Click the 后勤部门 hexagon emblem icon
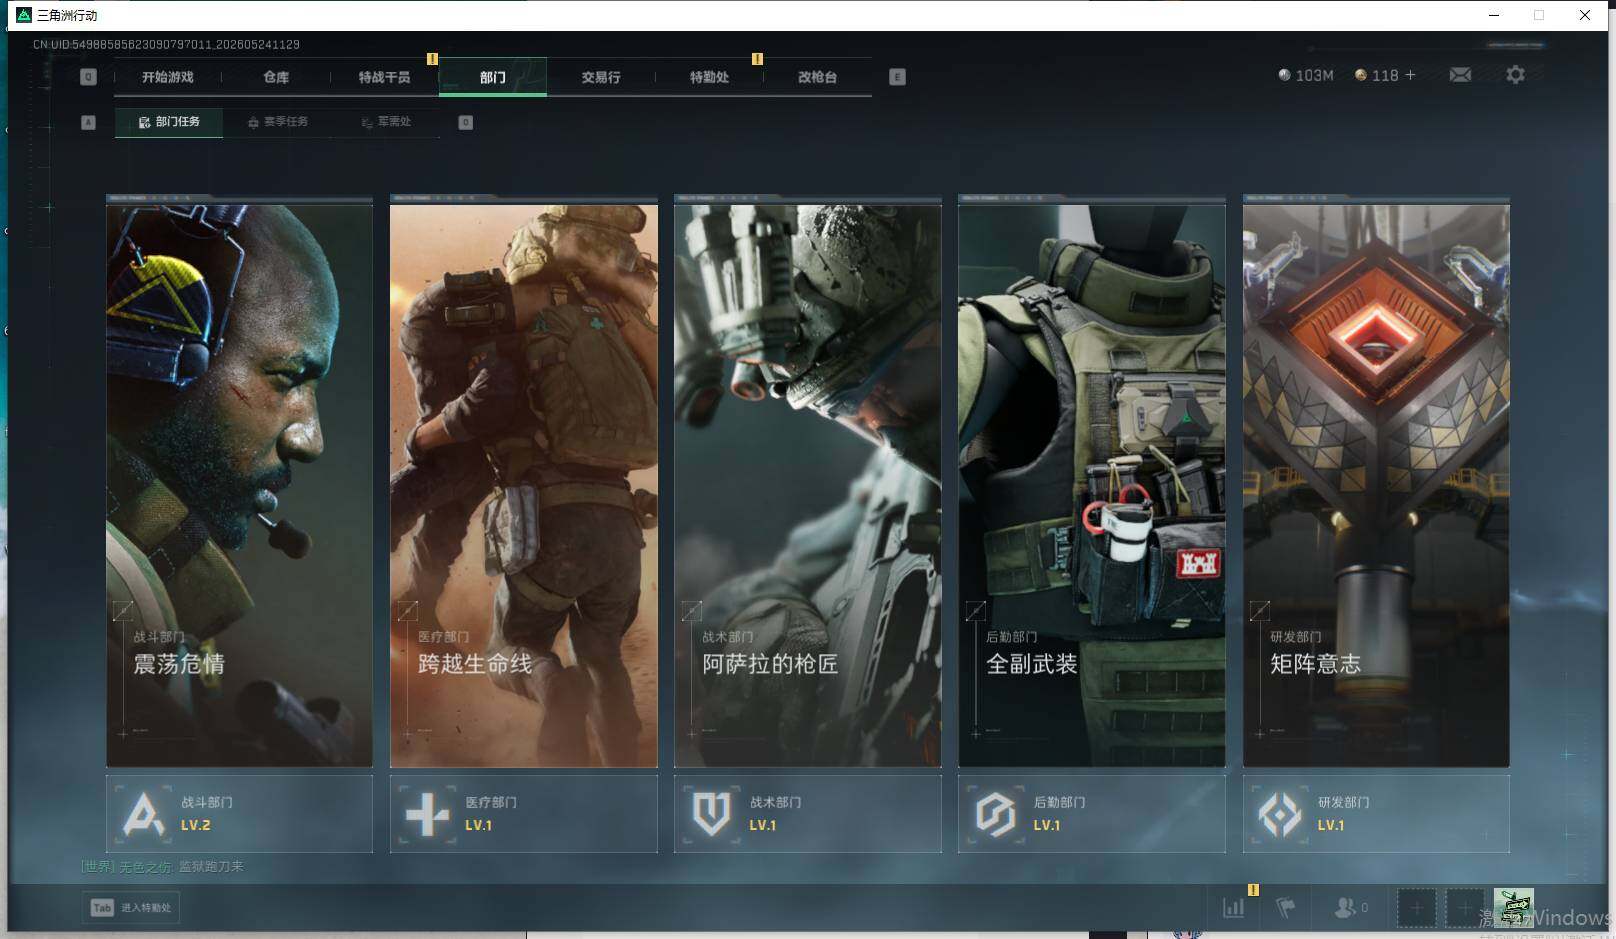1616x939 pixels. (x=996, y=814)
